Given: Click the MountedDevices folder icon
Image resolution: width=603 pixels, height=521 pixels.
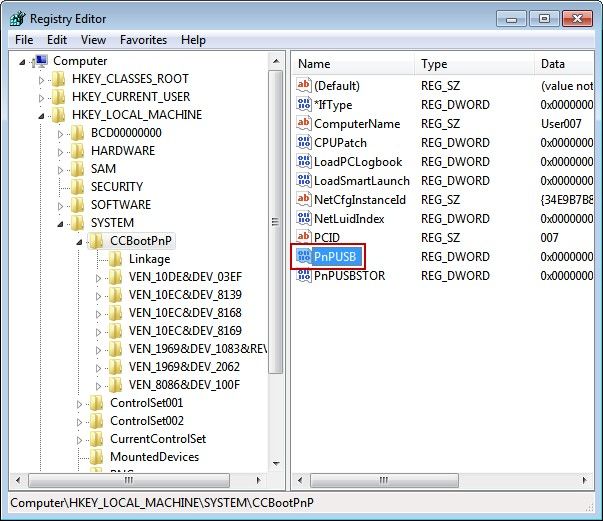Looking at the screenshot, I should pyautogui.click(x=97, y=457).
